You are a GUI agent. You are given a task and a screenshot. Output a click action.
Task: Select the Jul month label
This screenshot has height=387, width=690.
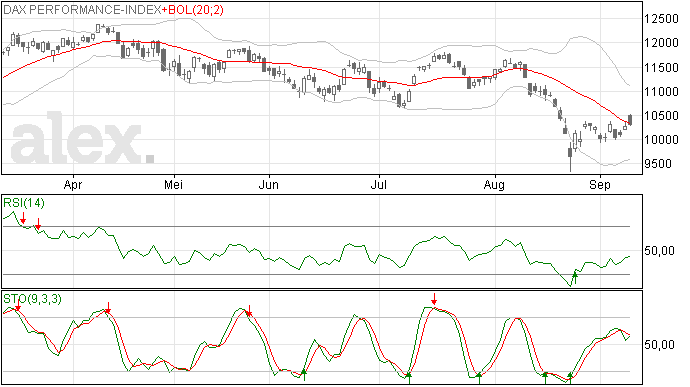click(378, 184)
